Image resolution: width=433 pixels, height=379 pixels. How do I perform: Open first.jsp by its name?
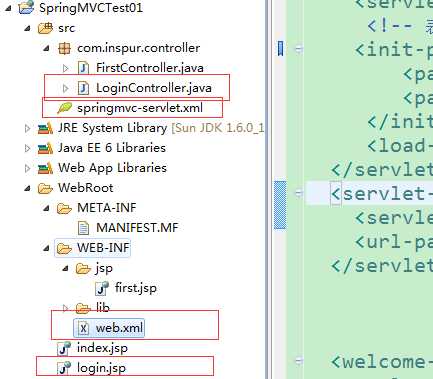point(136,288)
